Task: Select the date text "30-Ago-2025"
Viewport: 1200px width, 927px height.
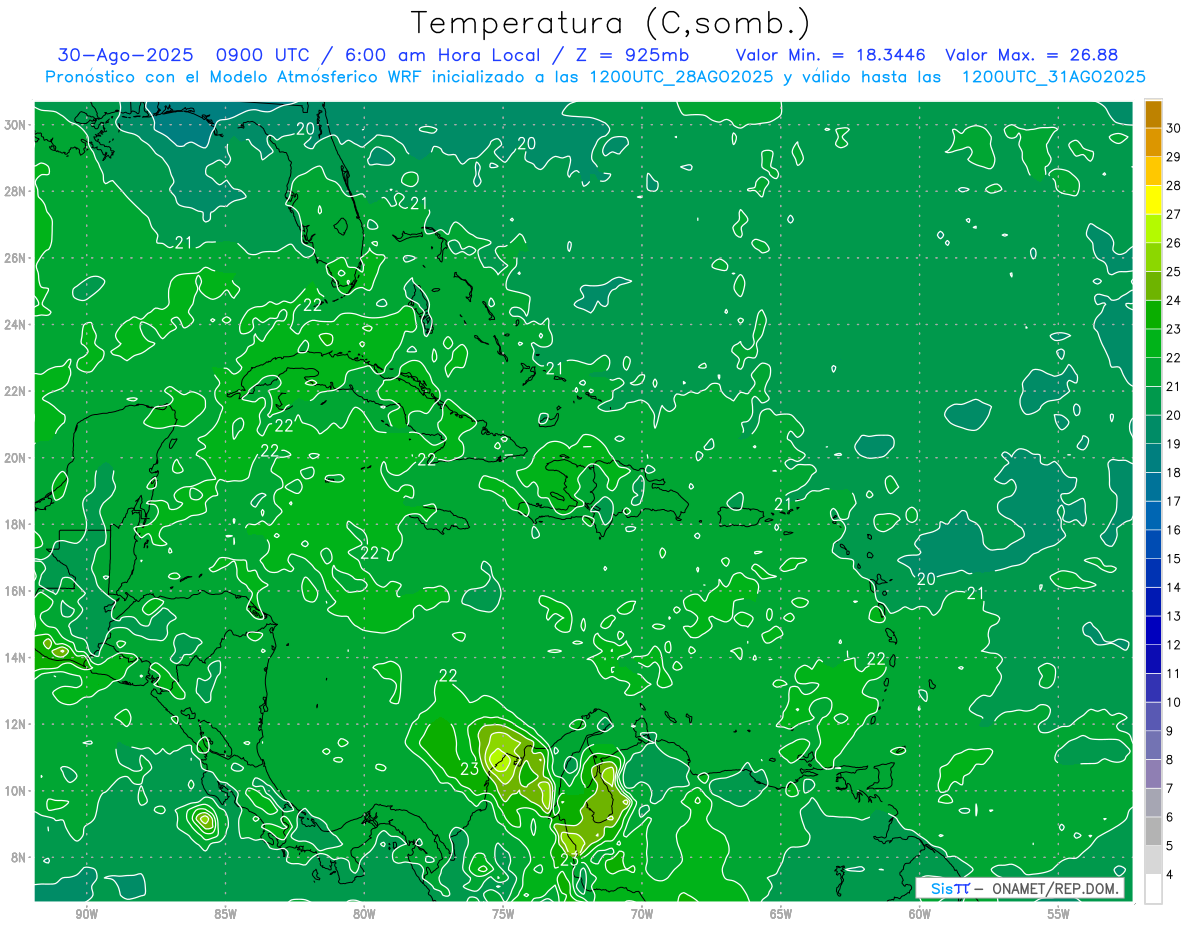Action: click(x=126, y=55)
